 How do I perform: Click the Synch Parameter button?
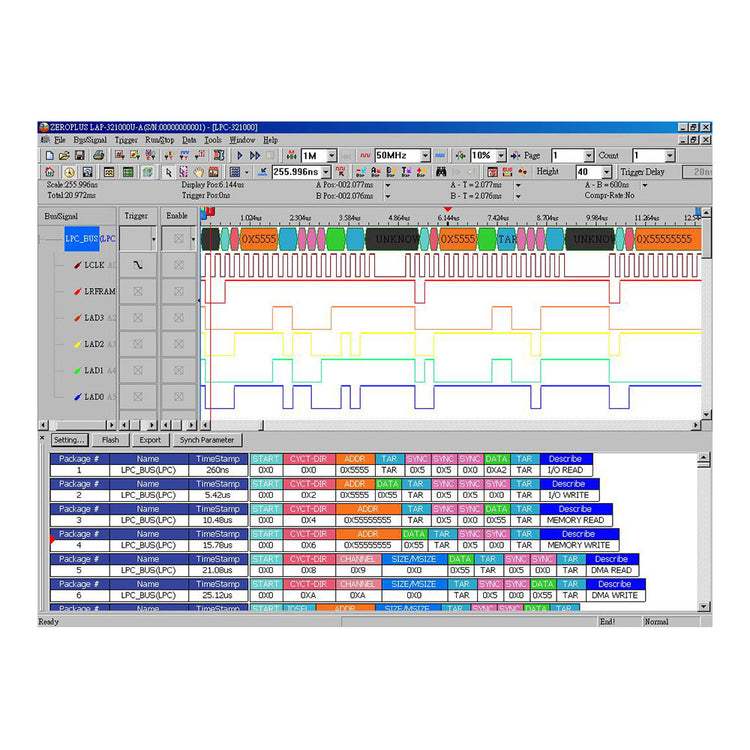207,440
